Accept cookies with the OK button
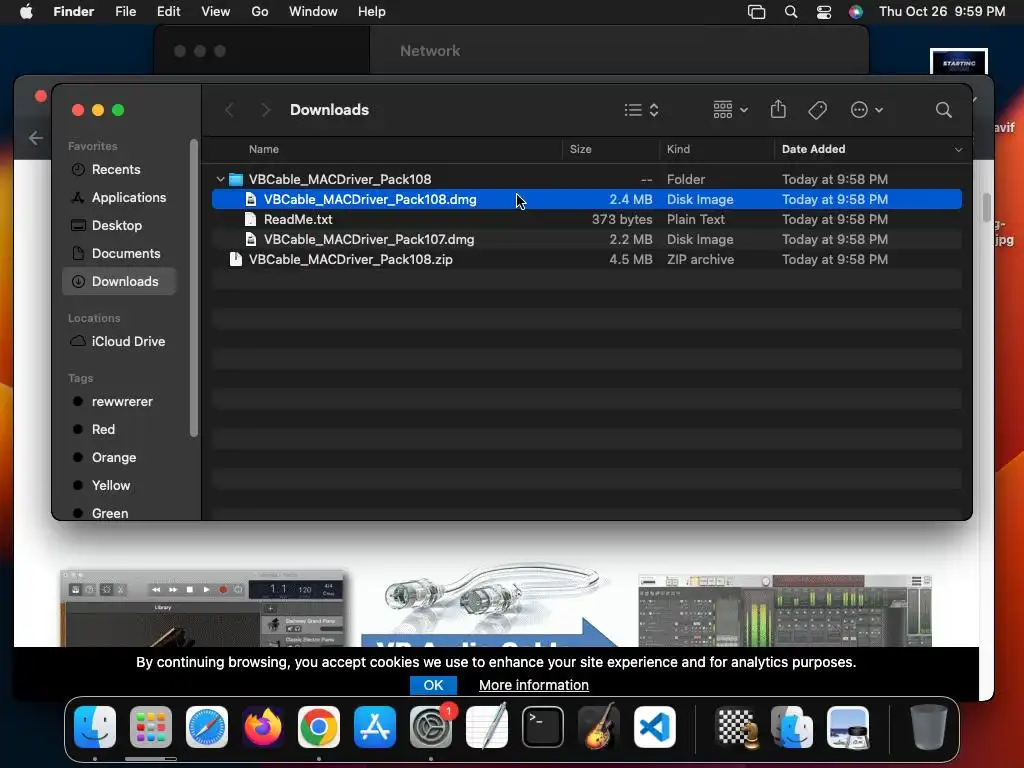1024x768 pixels. point(433,685)
